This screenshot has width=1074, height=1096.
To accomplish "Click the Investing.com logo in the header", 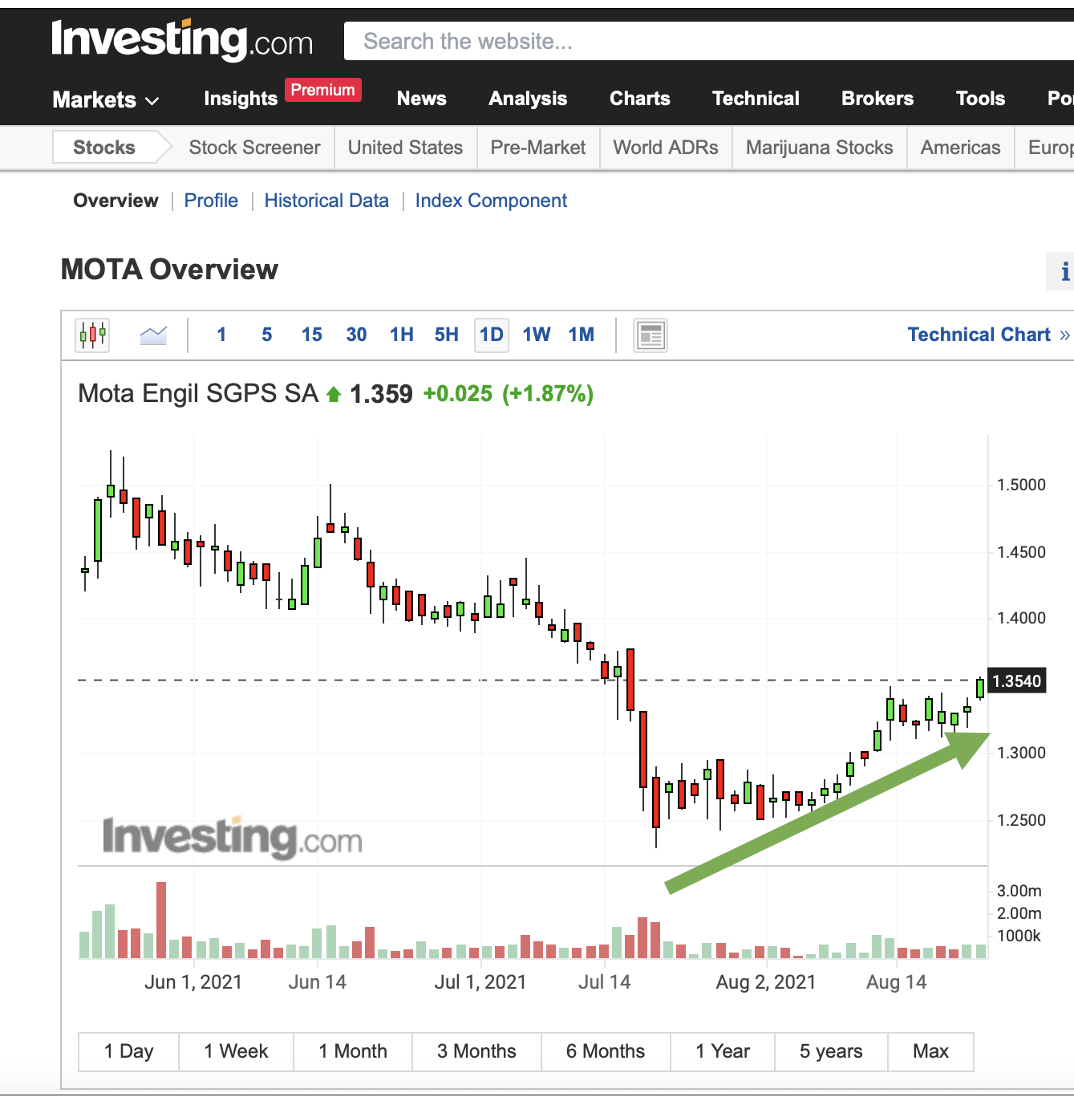I will coord(182,39).
